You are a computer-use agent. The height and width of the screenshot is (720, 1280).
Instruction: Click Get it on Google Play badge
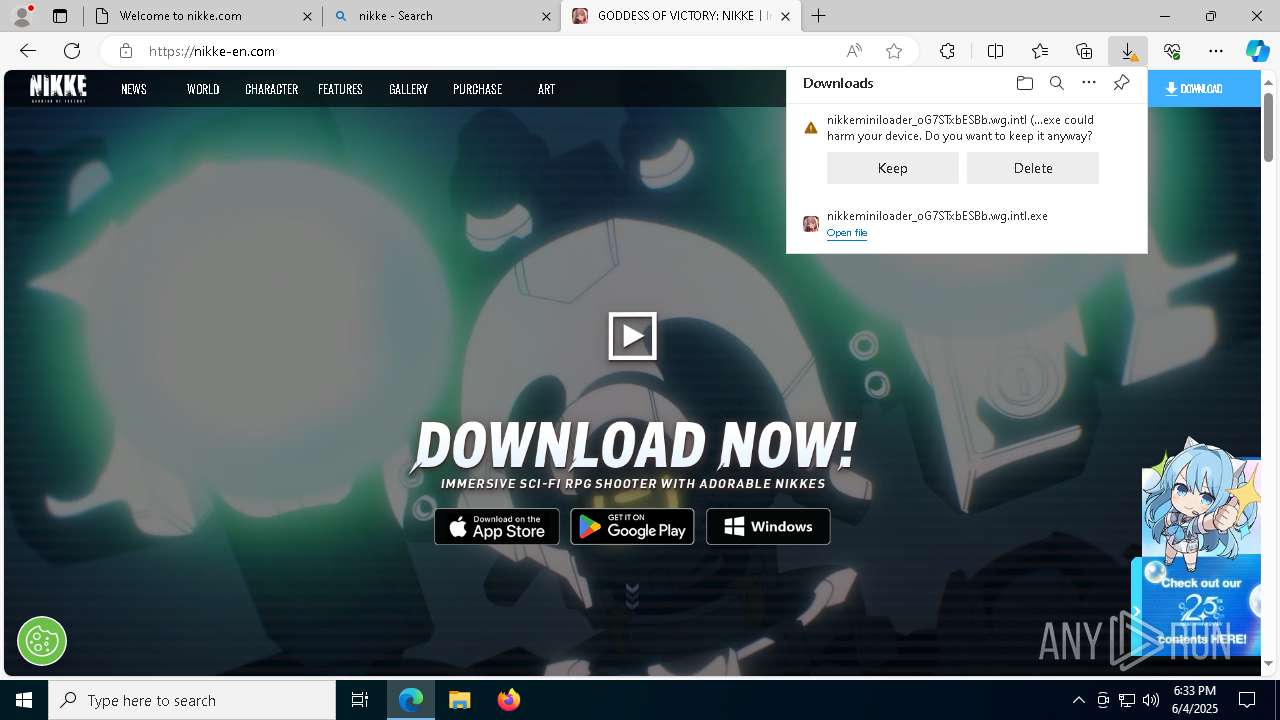pyautogui.click(x=632, y=526)
